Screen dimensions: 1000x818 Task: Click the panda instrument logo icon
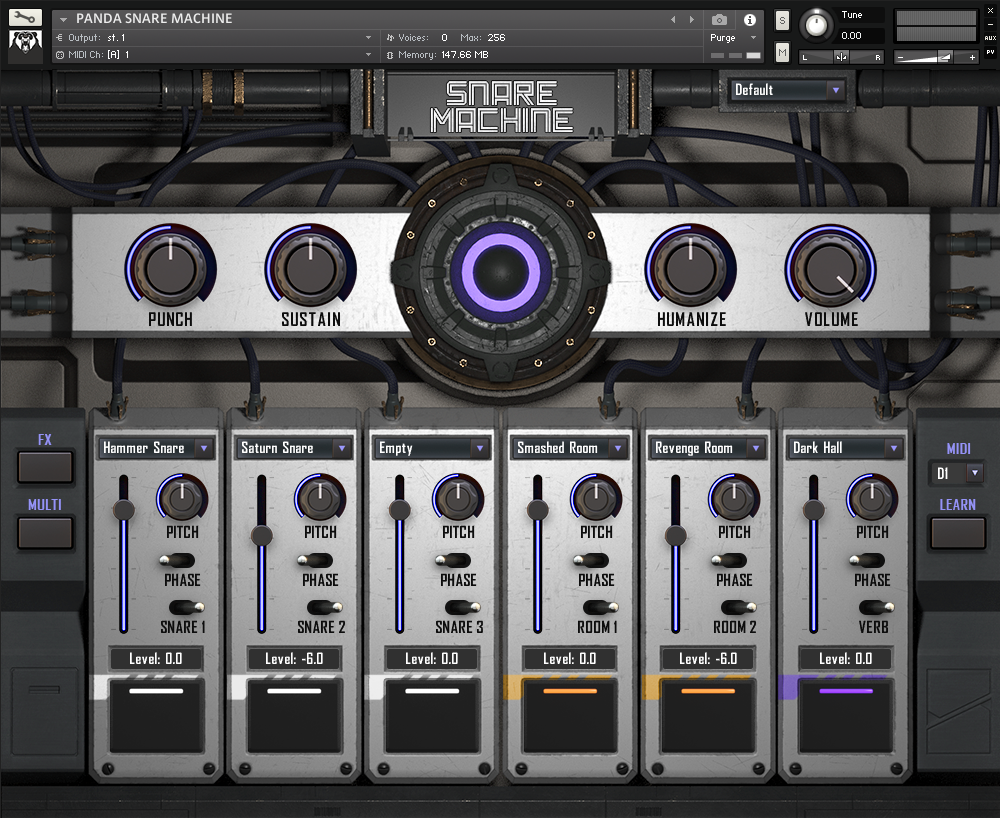coord(25,44)
